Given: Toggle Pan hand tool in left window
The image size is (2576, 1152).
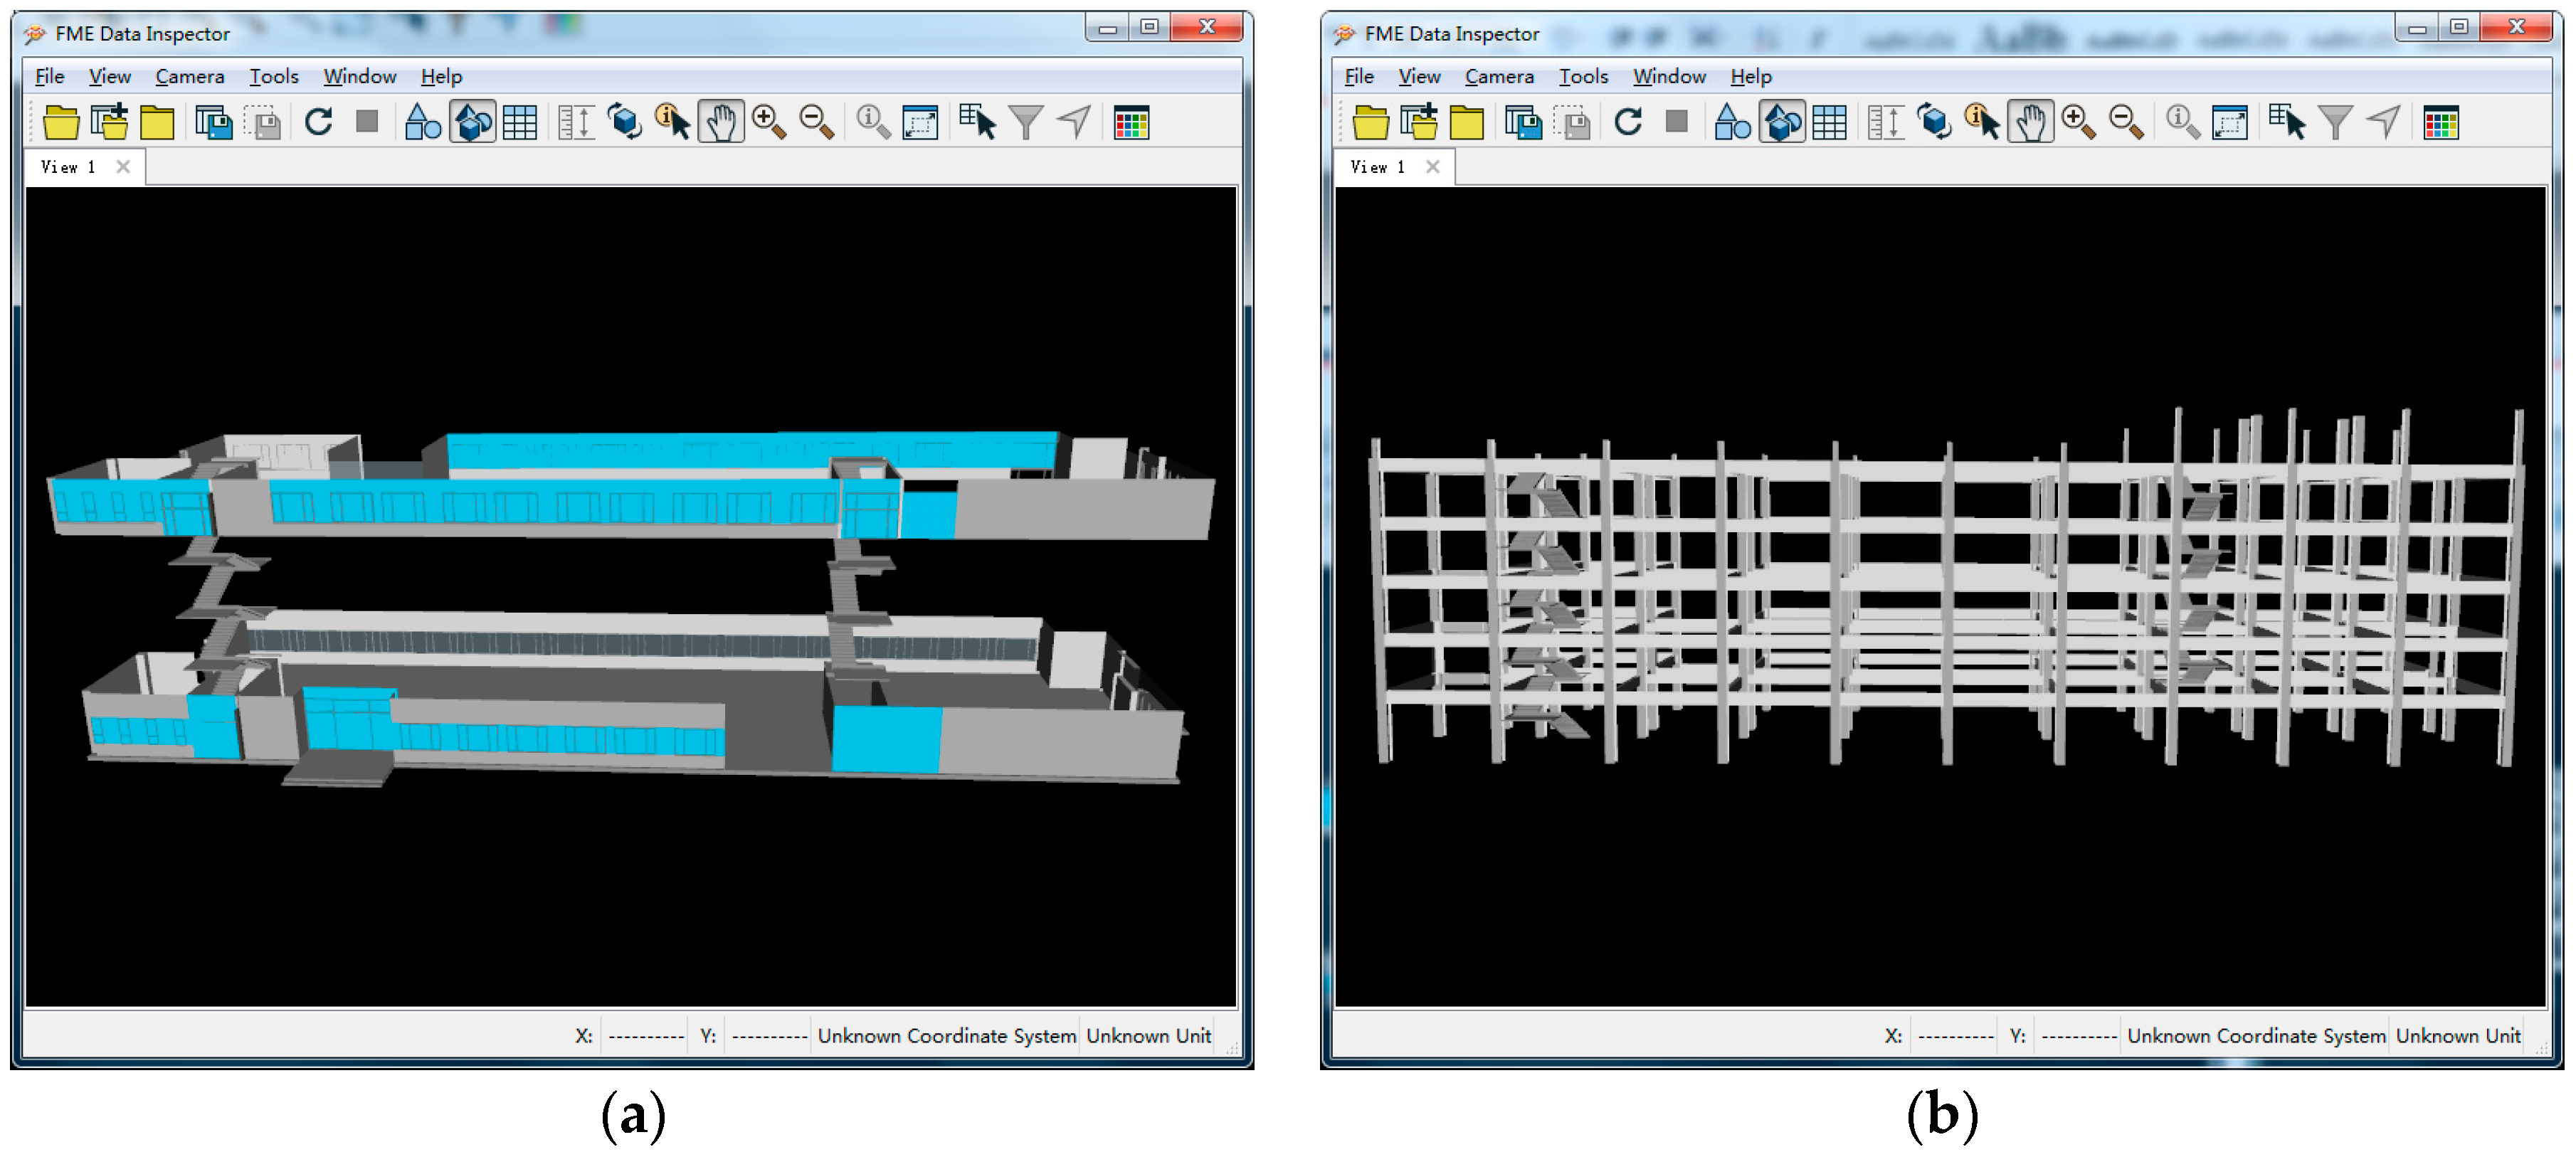Looking at the screenshot, I should click(x=720, y=123).
